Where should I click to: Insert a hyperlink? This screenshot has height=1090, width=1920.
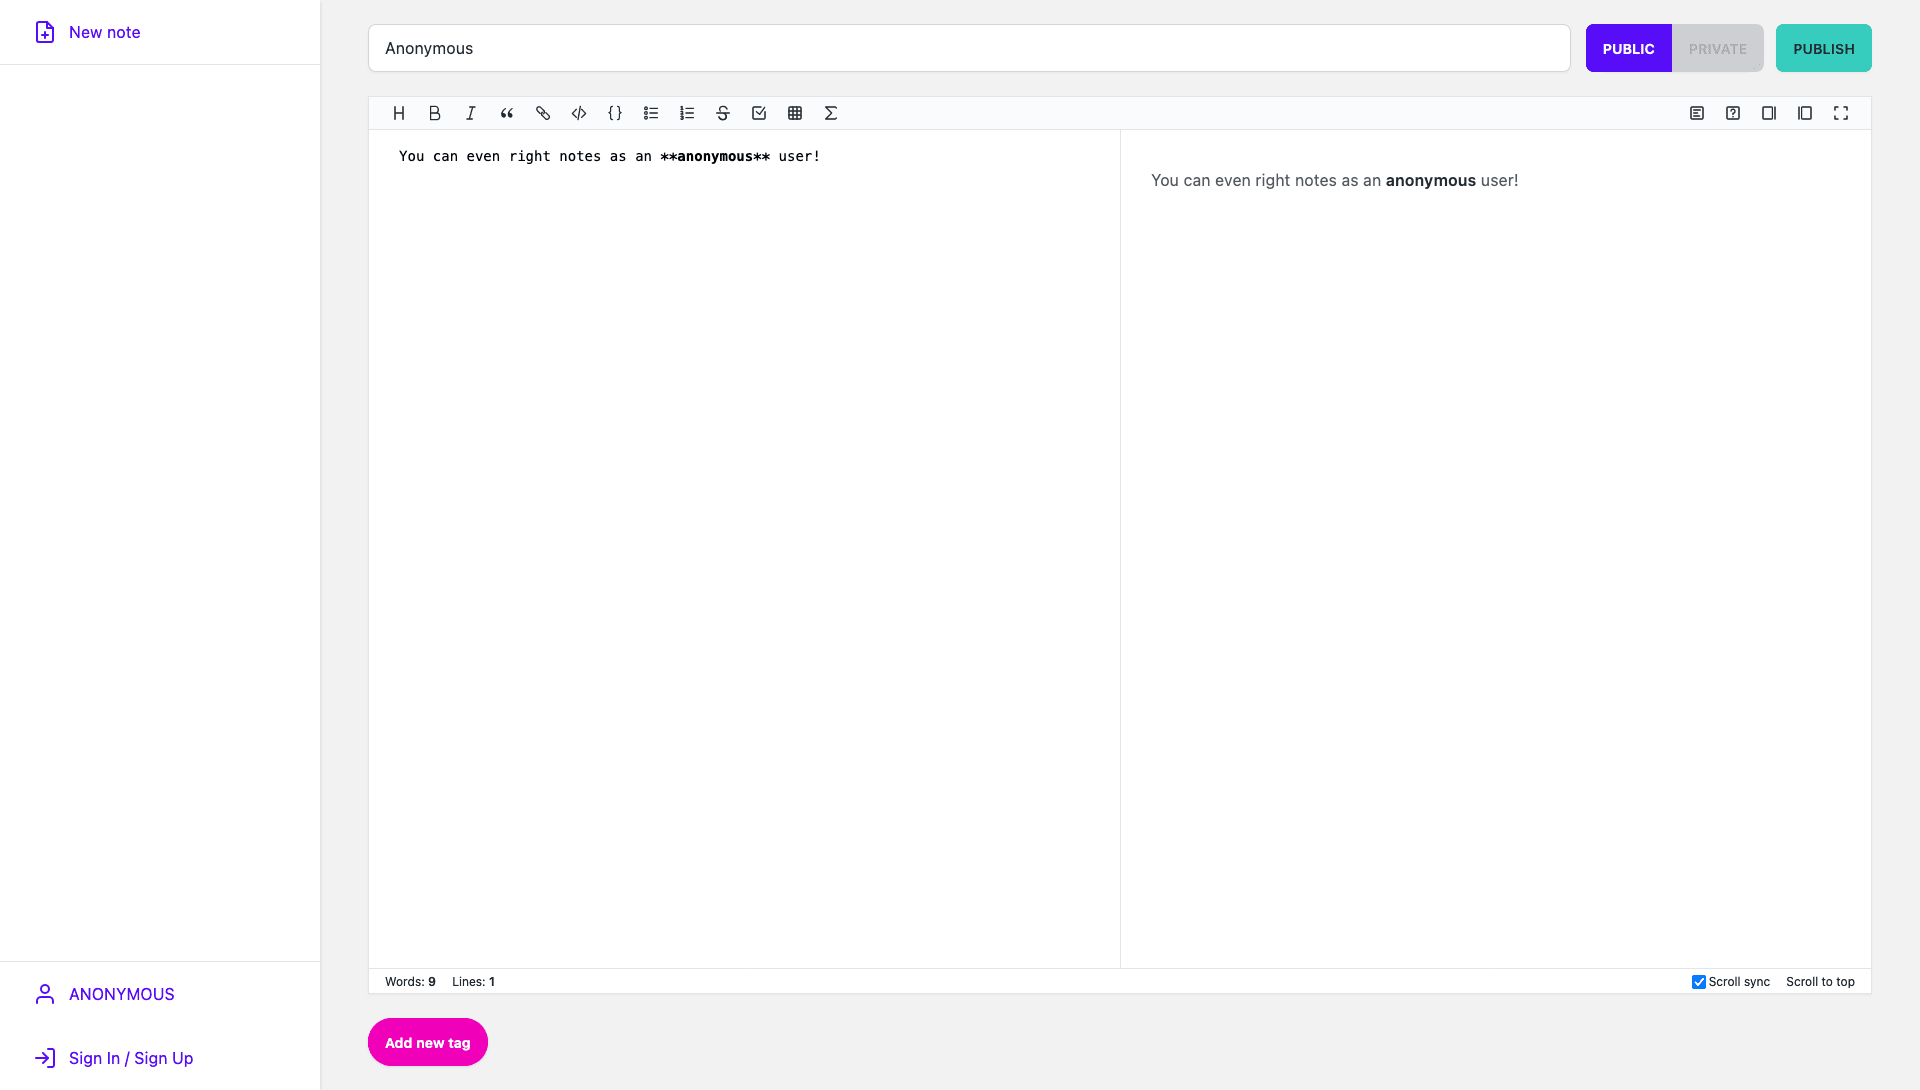(542, 113)
